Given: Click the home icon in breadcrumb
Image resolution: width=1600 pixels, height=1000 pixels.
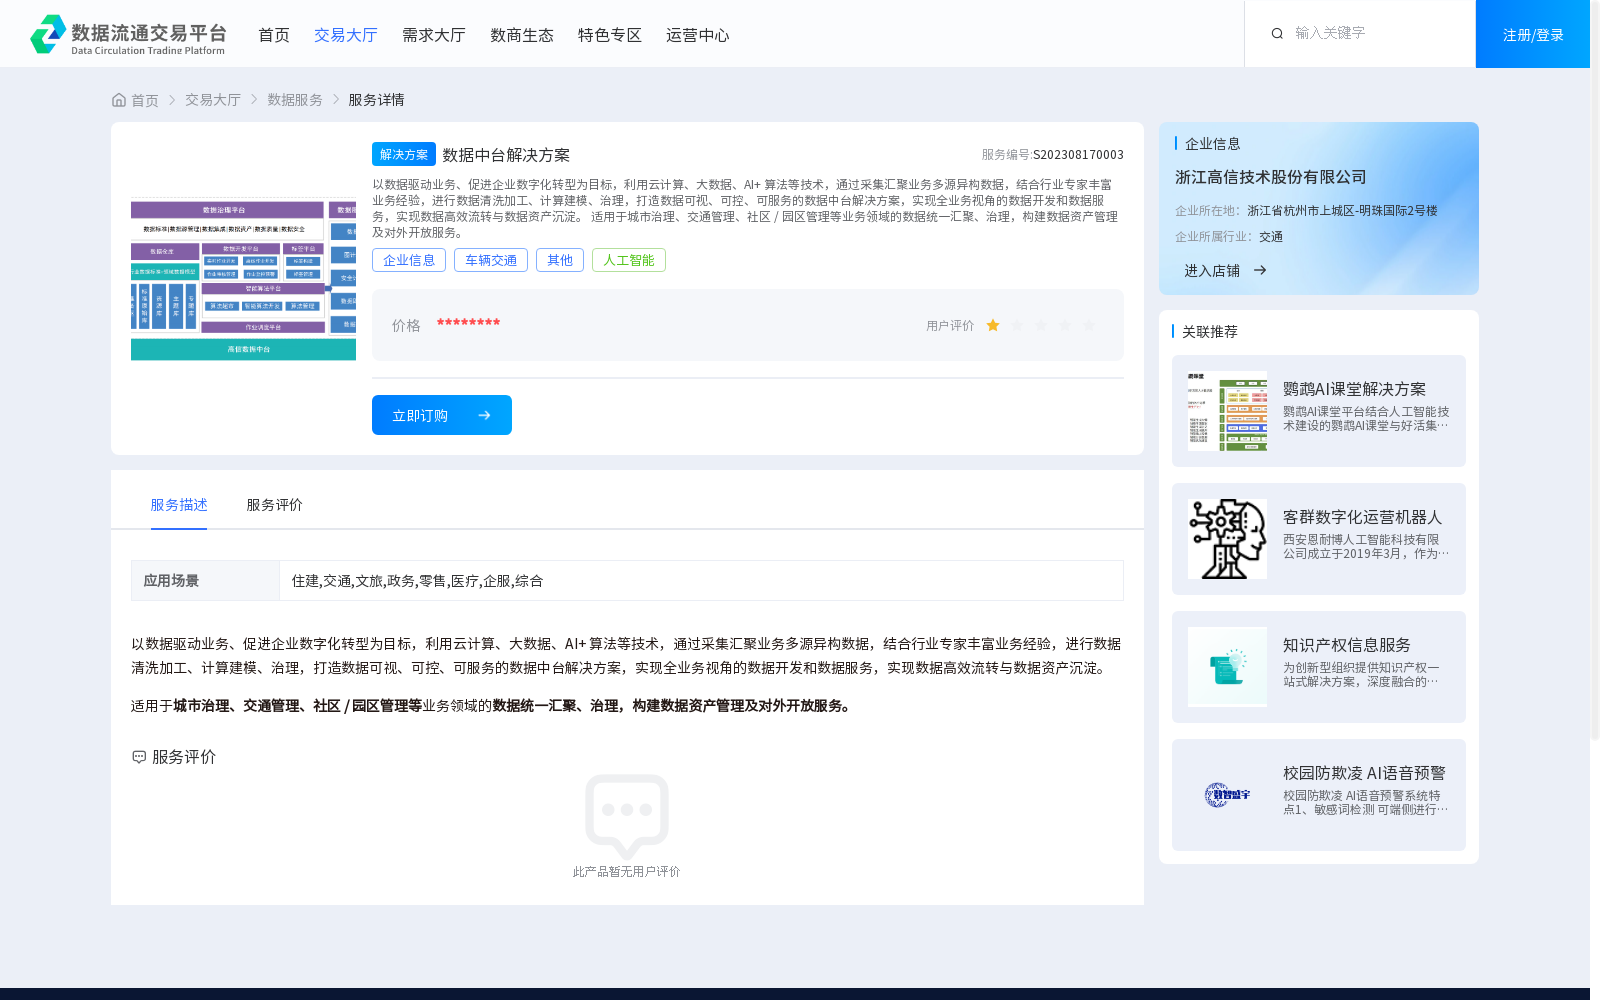Looking at the screenshot, I should (119, 100).
